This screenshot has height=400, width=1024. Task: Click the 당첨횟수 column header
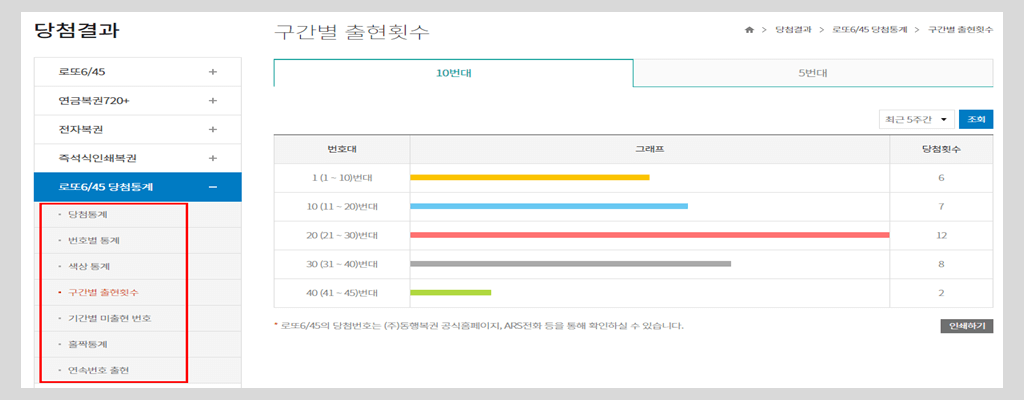941,149
